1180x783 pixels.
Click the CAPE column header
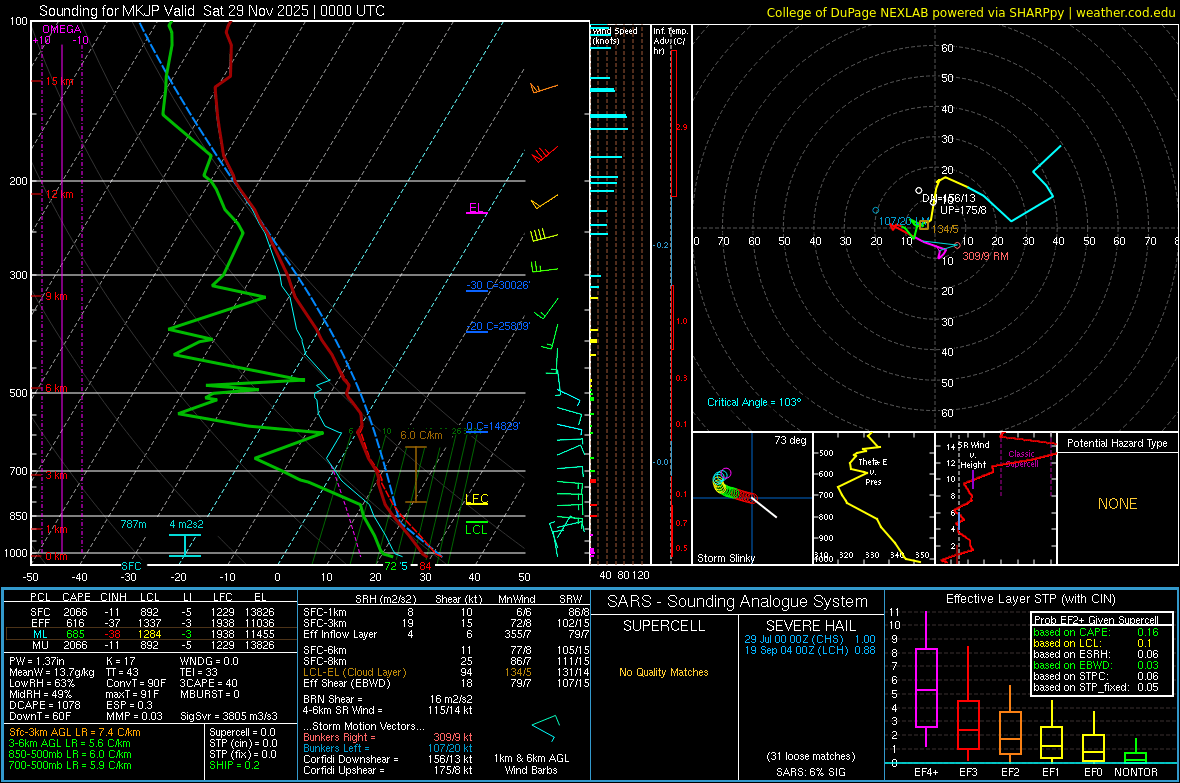[x=76, y=597]
